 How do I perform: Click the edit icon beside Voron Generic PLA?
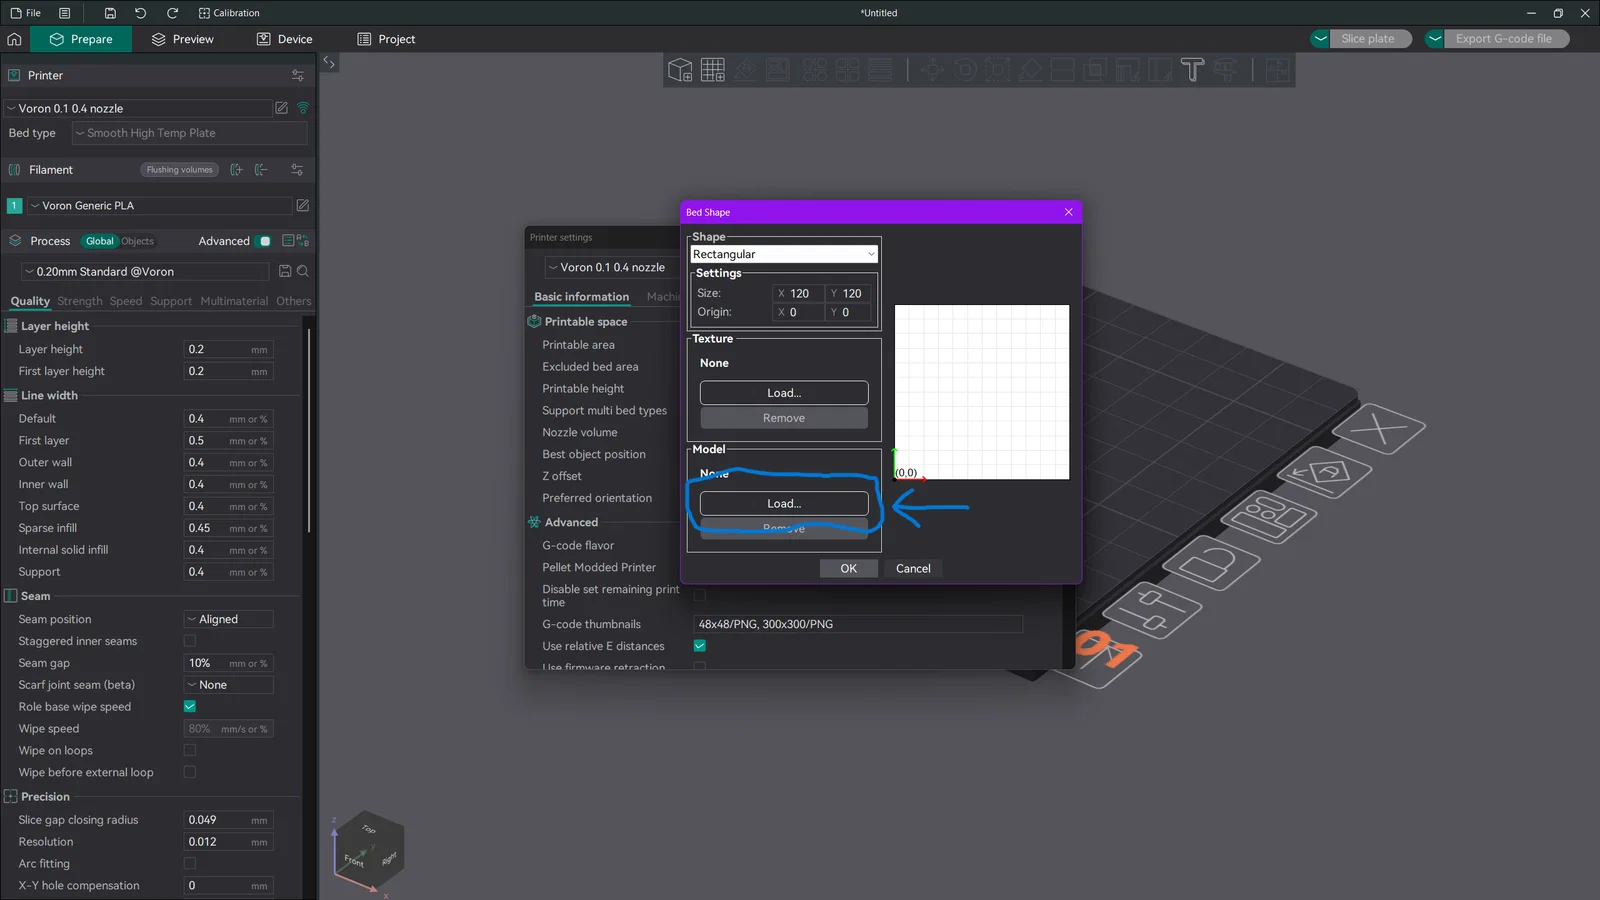coord(303,205)
